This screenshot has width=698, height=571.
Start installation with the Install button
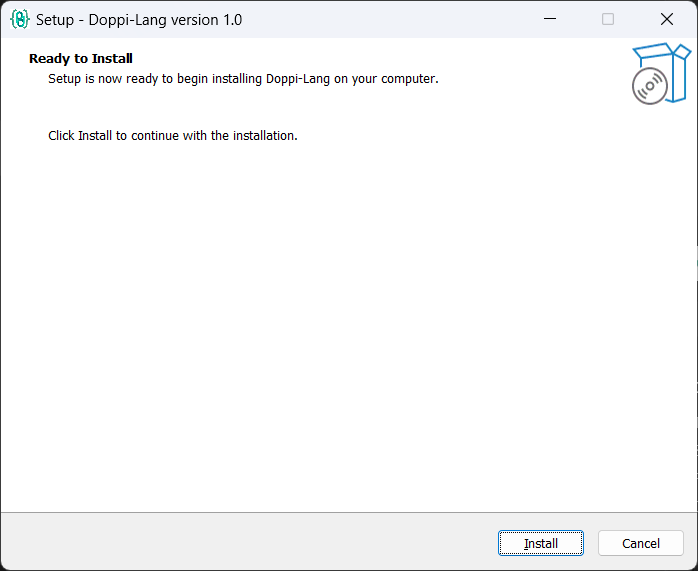(540, 543)
